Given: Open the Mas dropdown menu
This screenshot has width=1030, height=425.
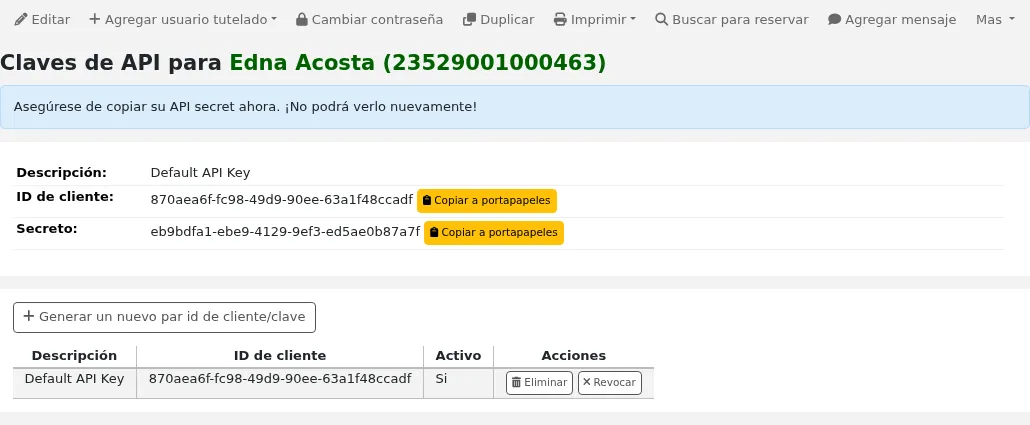Looking at the screenshot, I should (996, 20).
